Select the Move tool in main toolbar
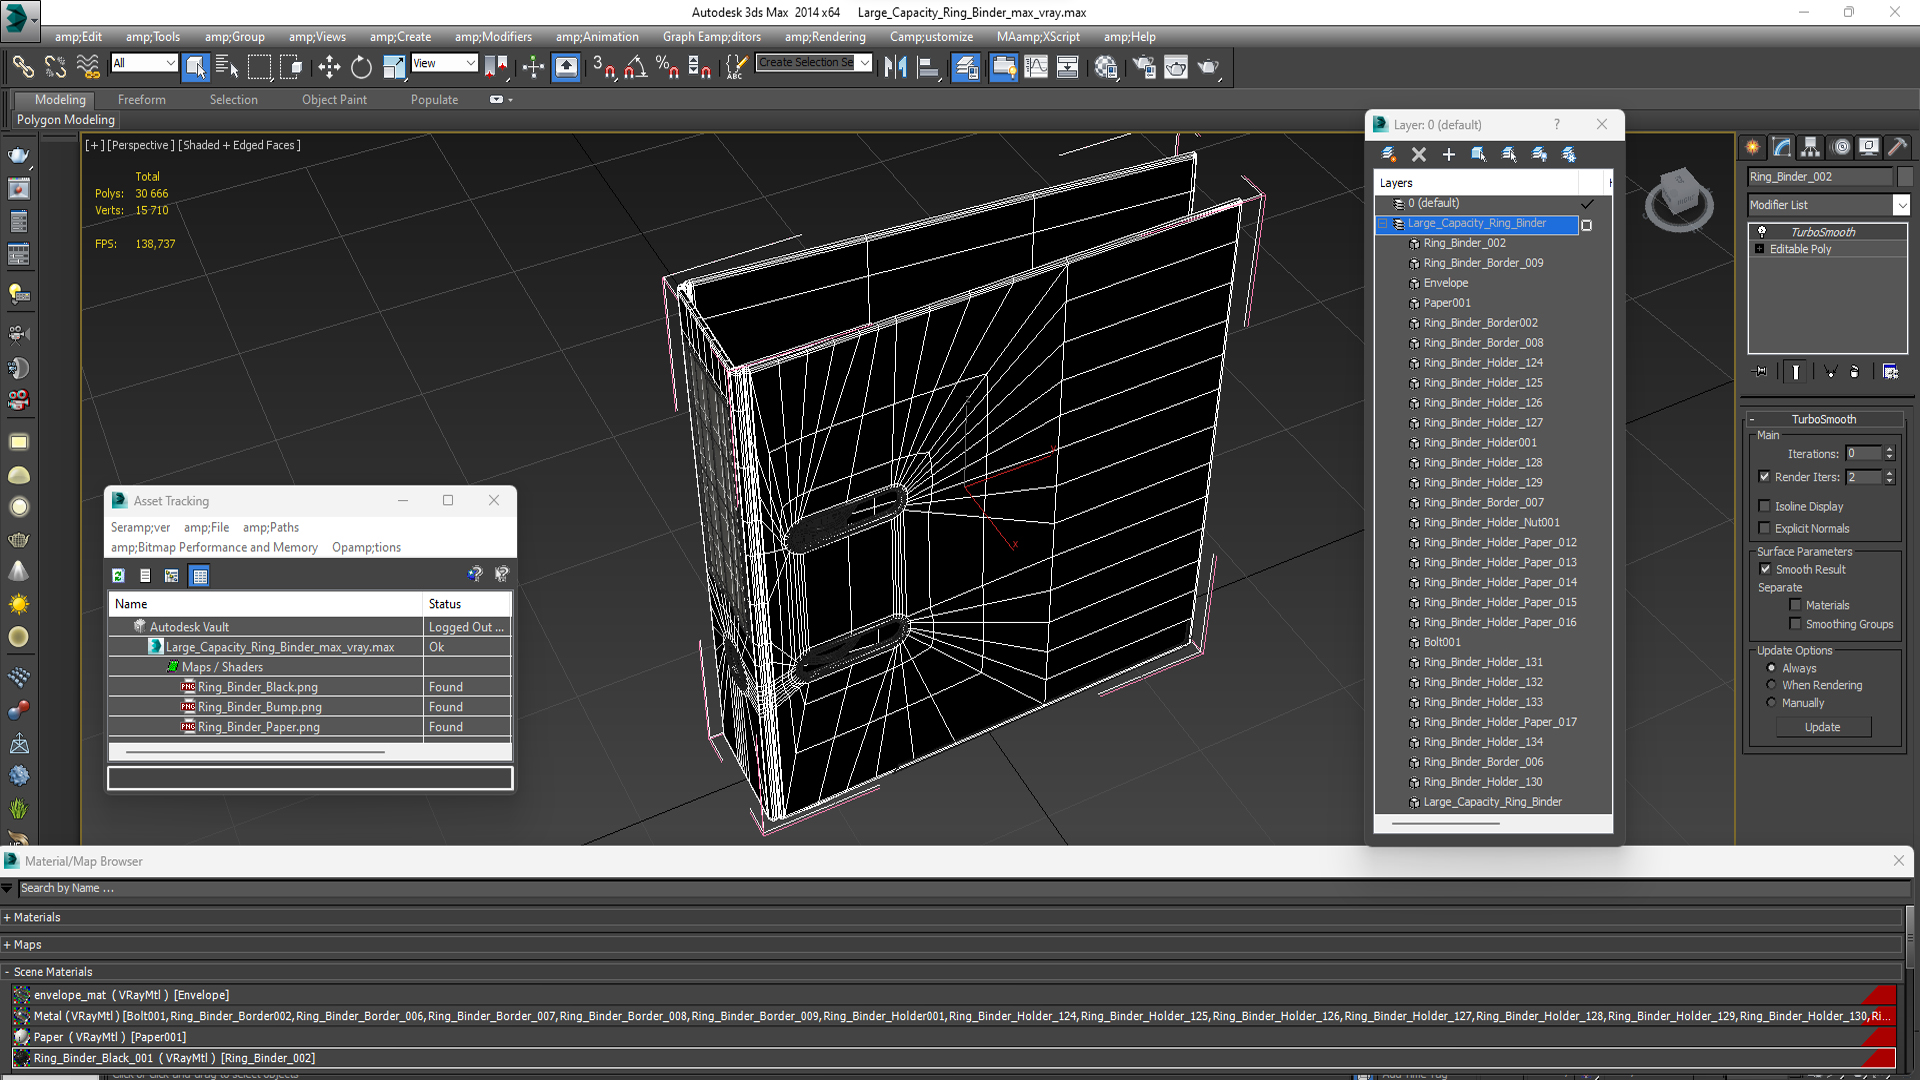 [328, 67]
